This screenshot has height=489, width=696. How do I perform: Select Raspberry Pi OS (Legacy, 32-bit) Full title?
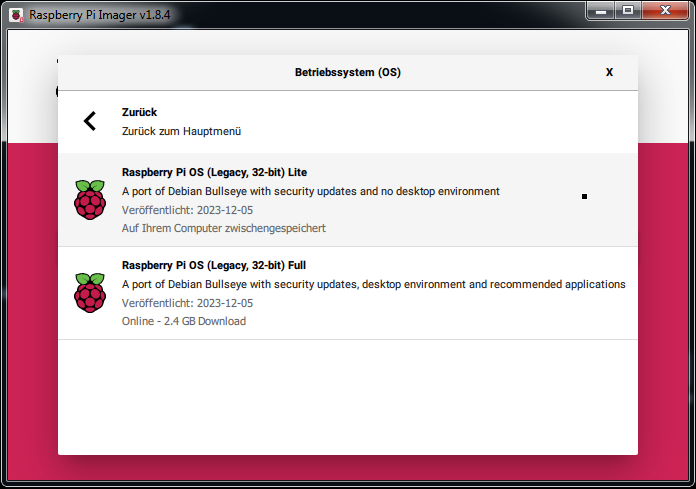coord(213,265)
